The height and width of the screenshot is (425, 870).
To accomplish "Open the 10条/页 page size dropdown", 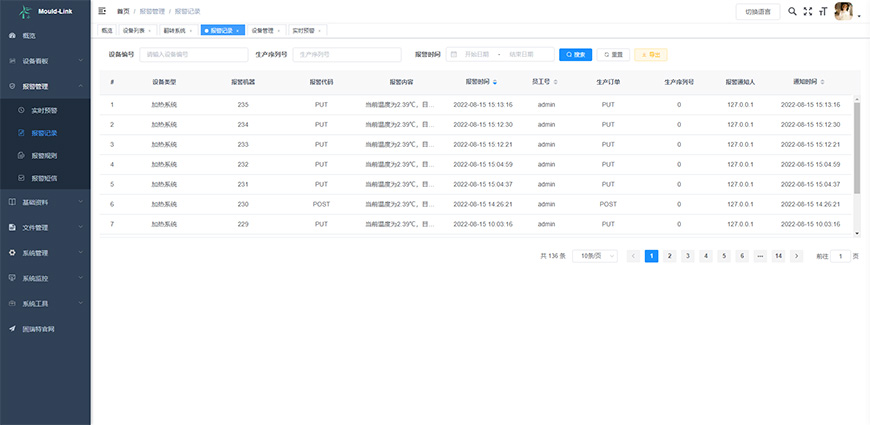I will pos(598,256).
